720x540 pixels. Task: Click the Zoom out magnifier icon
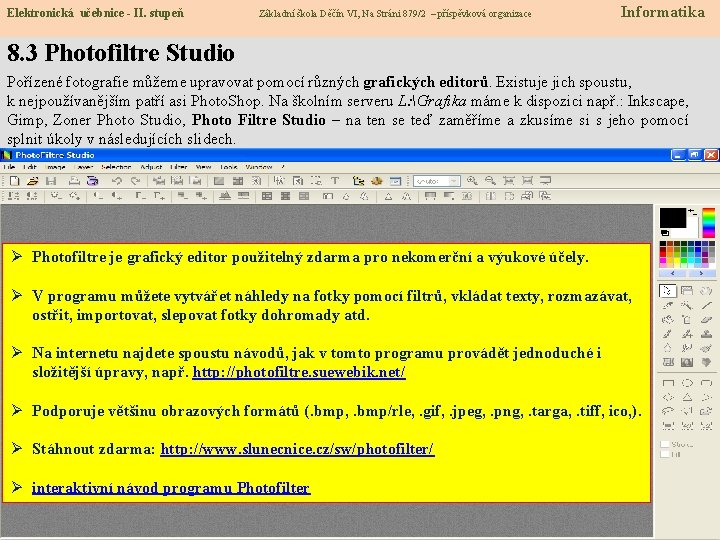(490, 181)
